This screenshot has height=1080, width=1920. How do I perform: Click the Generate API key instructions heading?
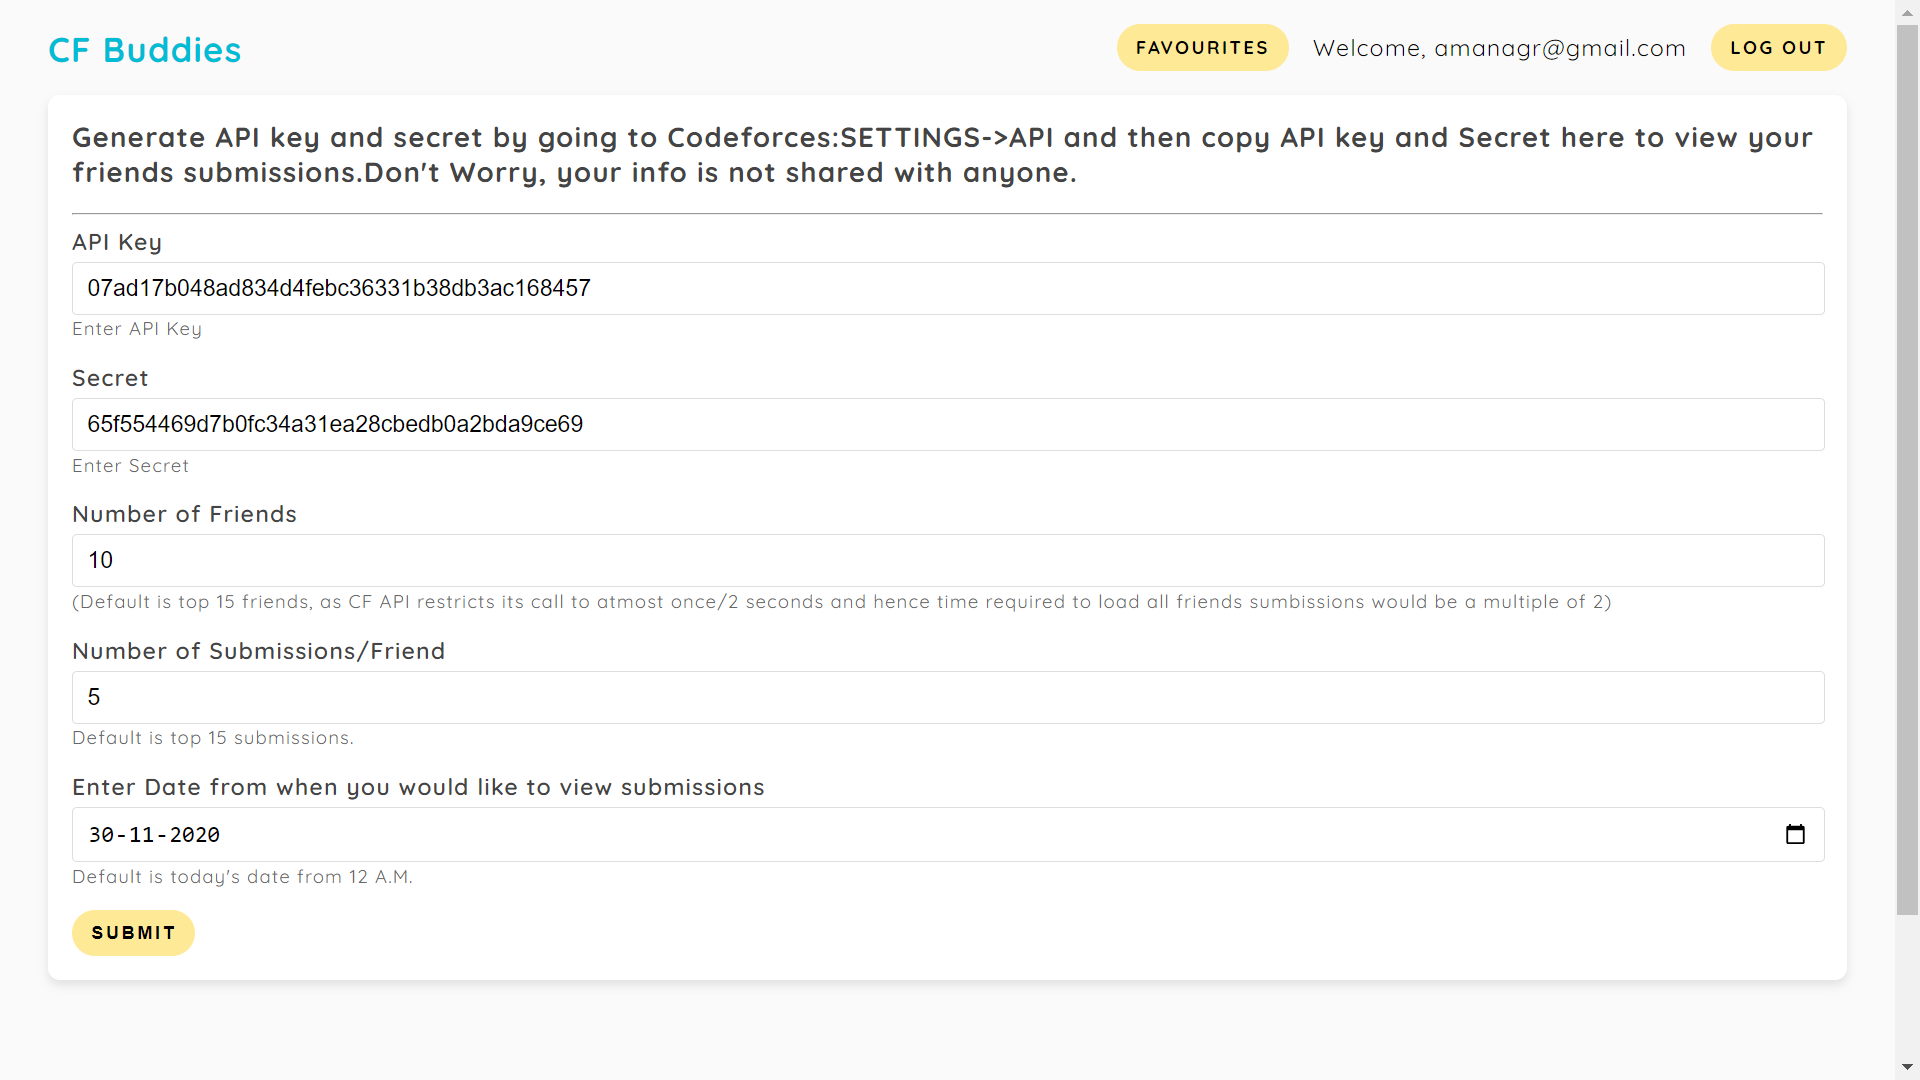(940, 155)
